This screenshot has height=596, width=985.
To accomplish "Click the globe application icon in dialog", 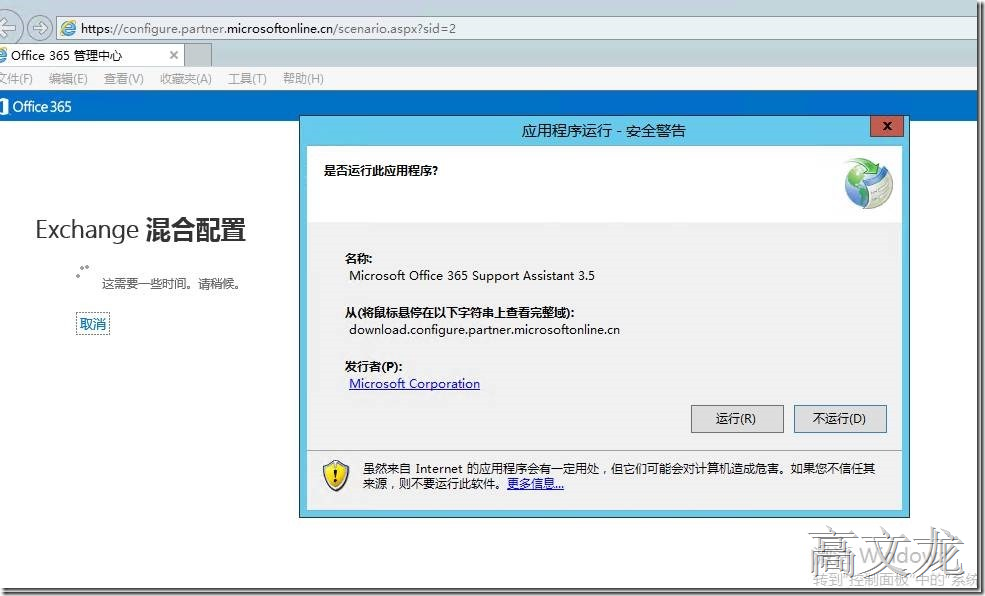I will (868, 183).
